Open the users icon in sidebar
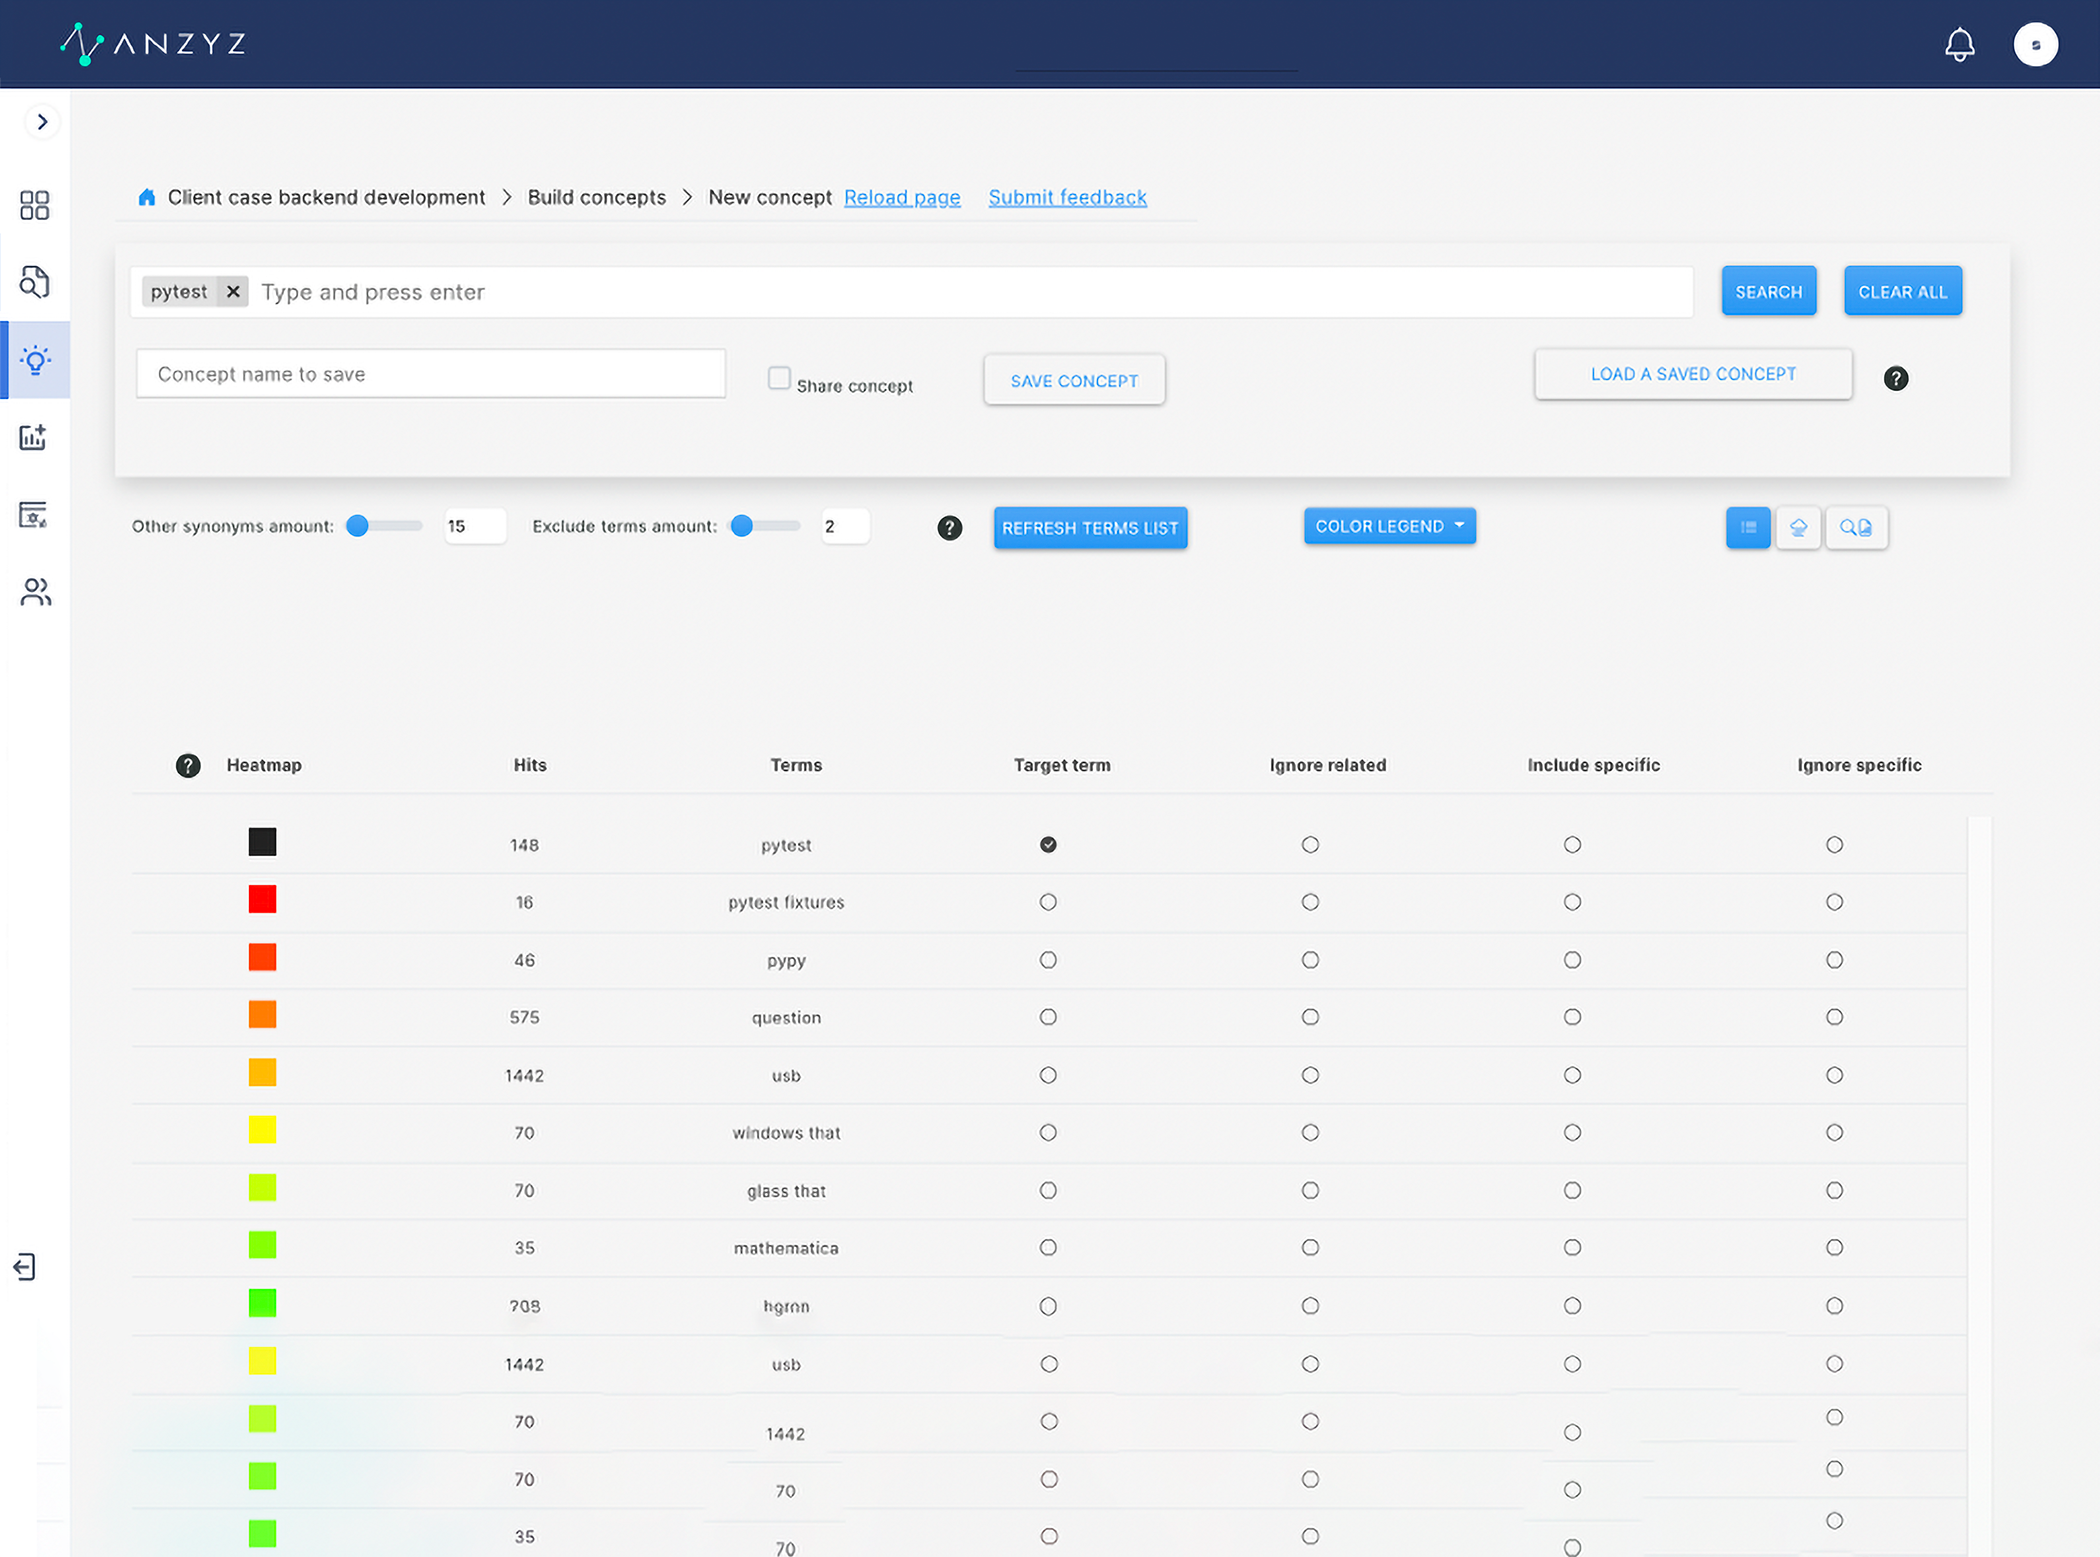This screenshot has width=2100, height=1557. 35,592
